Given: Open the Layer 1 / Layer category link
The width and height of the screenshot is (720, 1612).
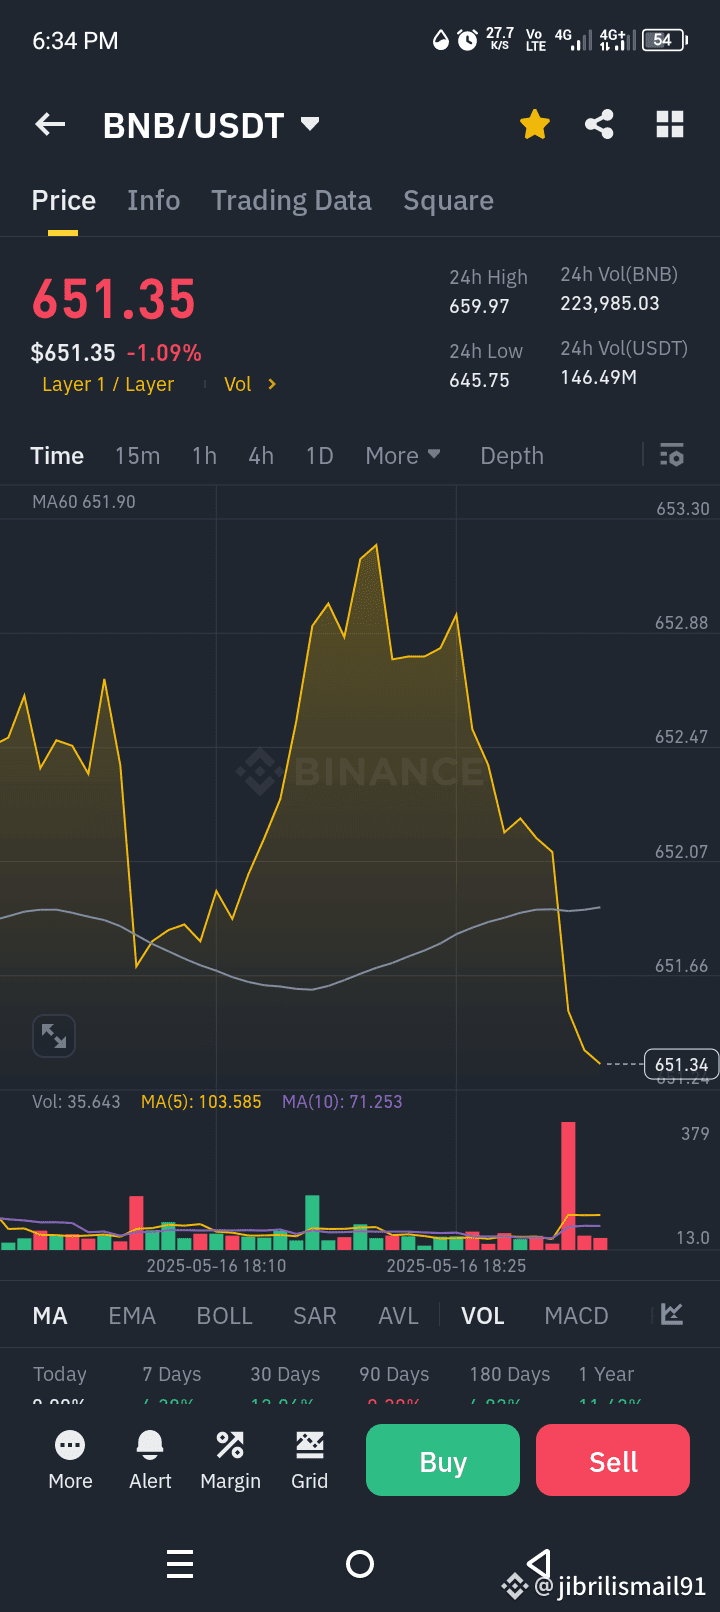Looking at the screenshot, I should [108, 384].
